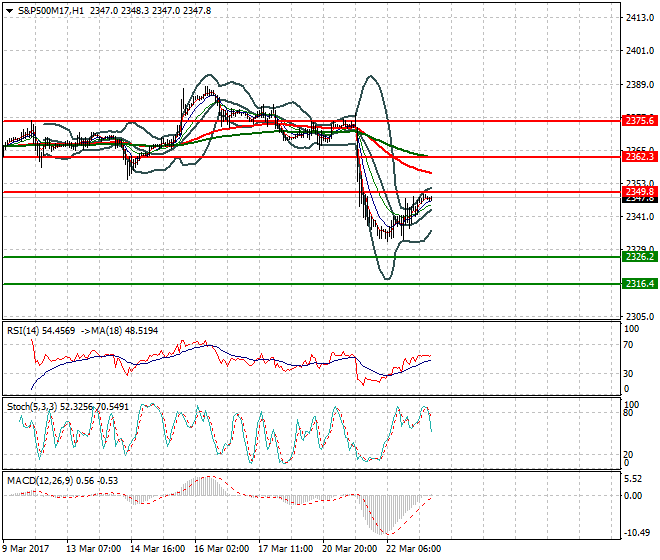Click the MACD scale value -10.49

pyautogui.click(x=636, y=533)
